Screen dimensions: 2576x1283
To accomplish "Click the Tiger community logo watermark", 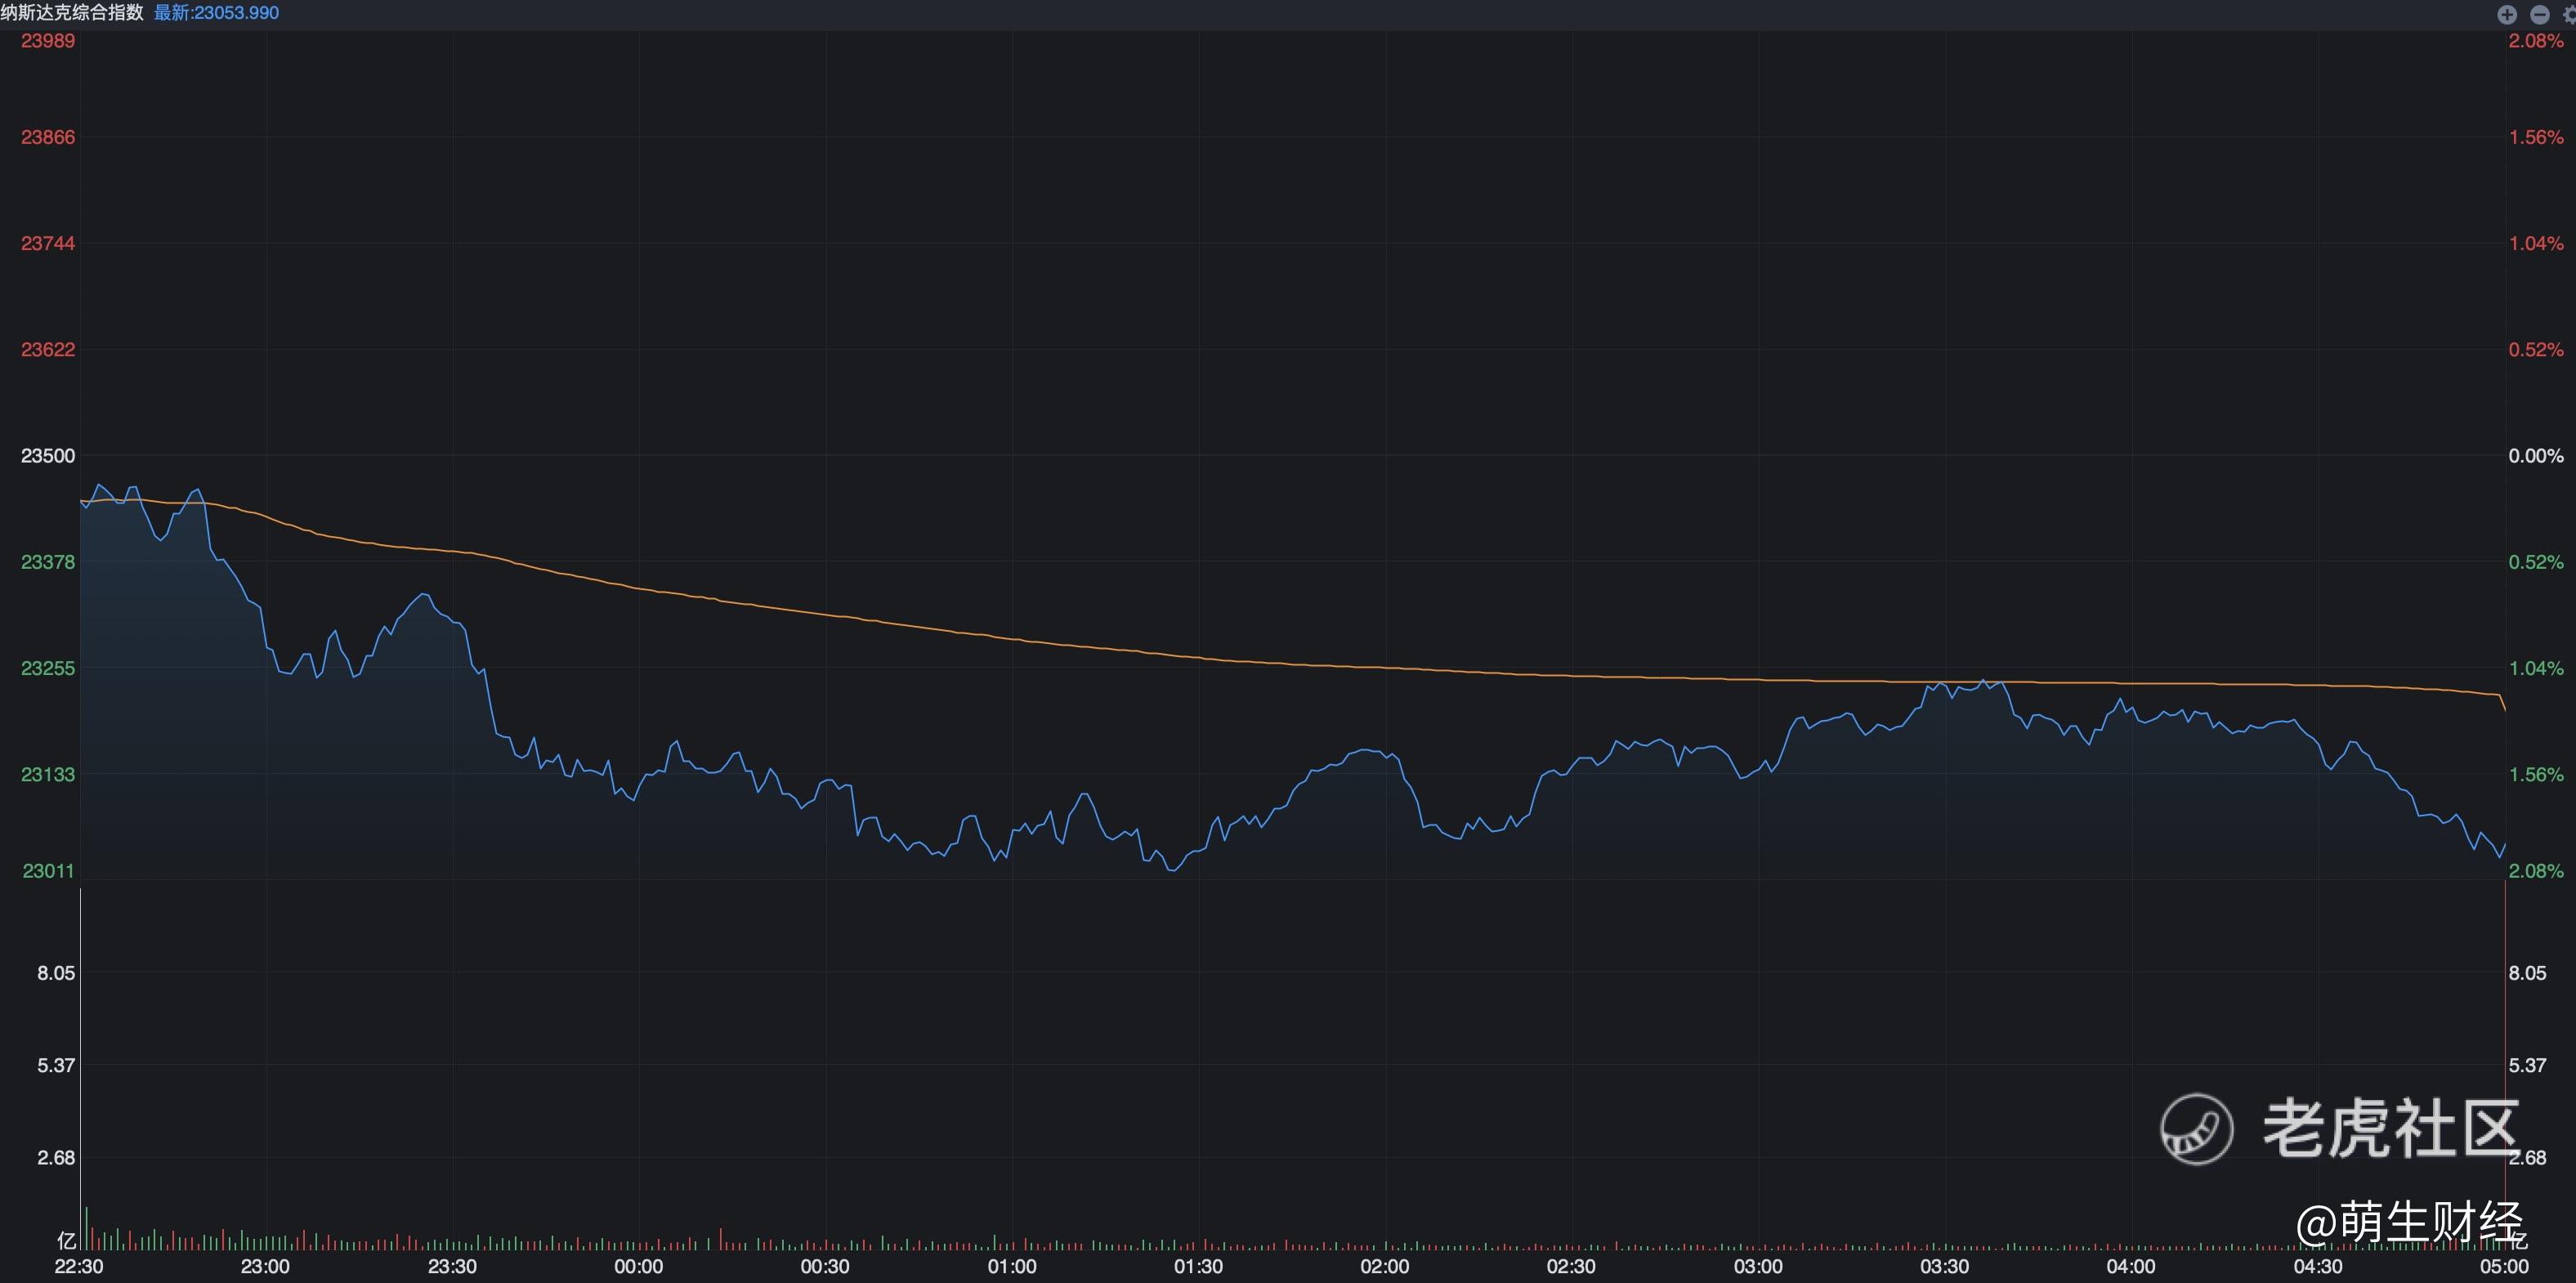I will (x=2196, y=1129).
